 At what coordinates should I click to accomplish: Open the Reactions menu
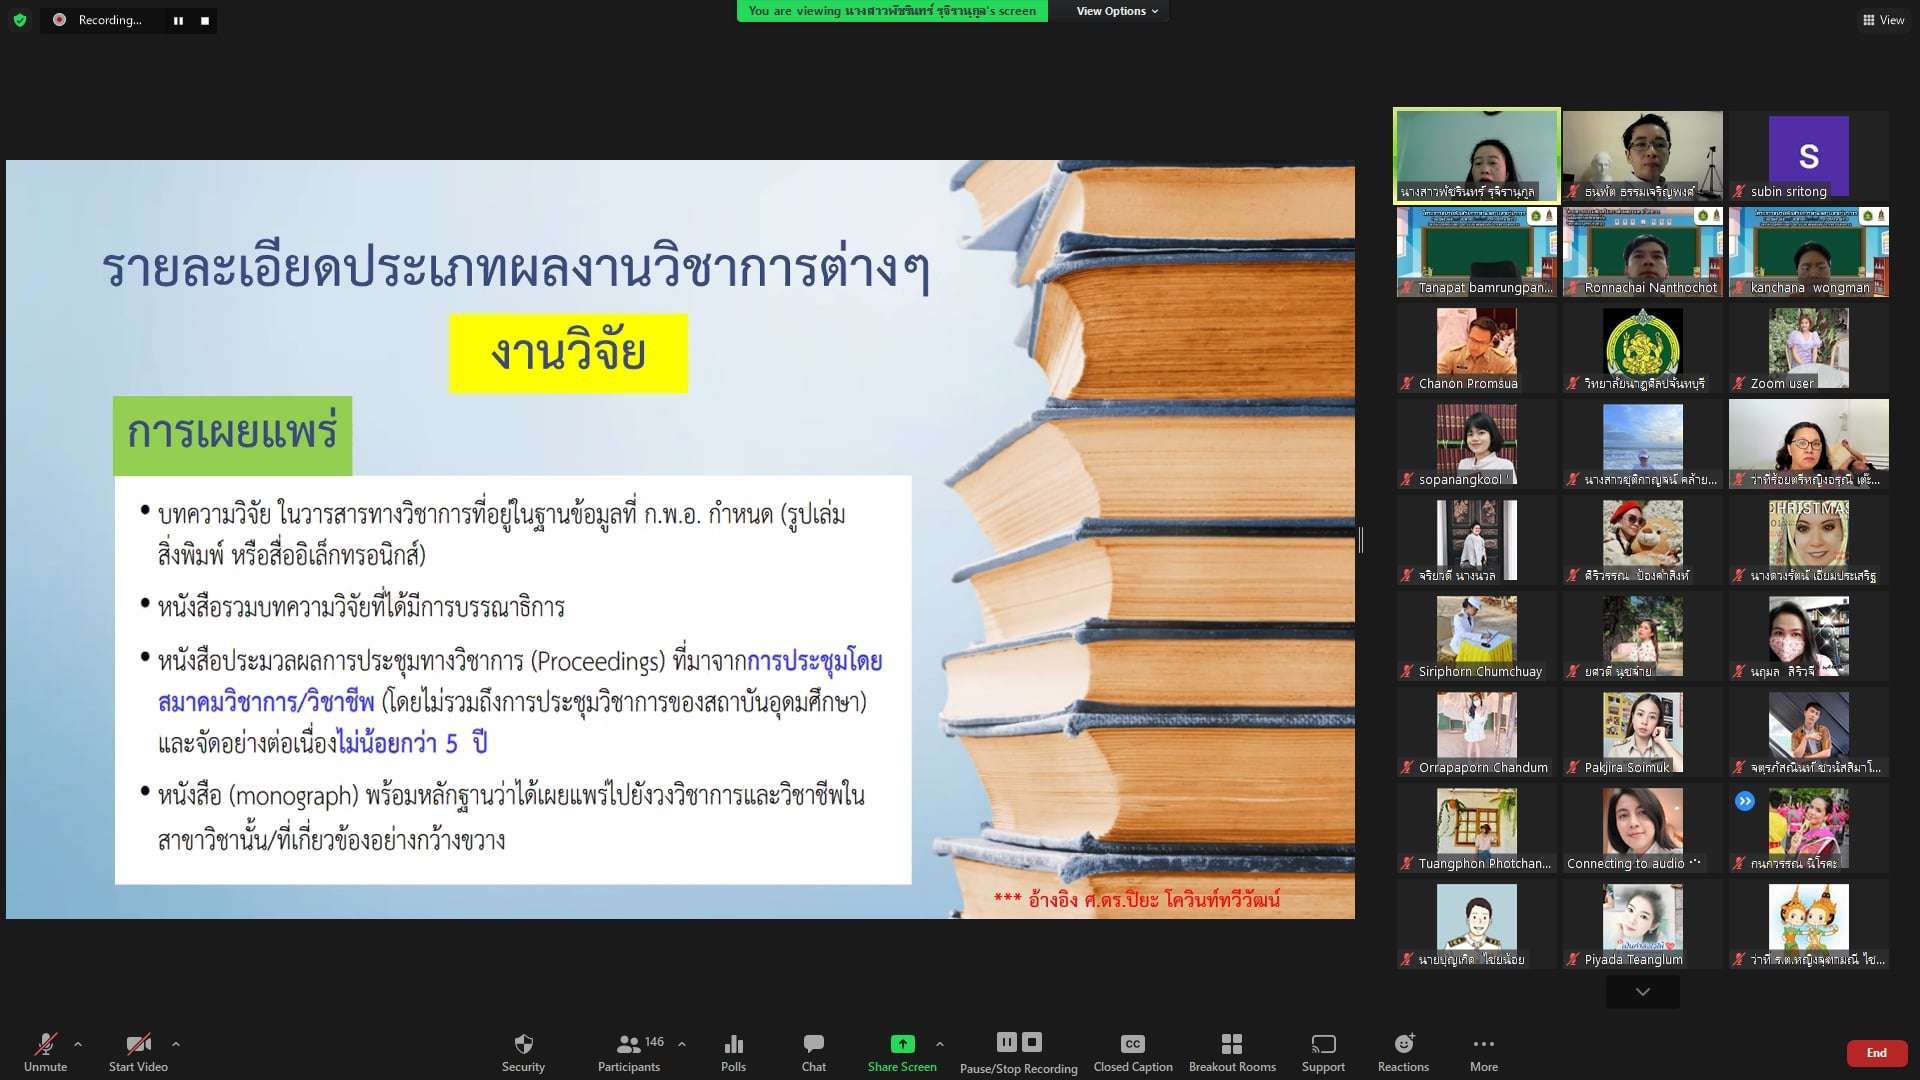[x=1403, y=1052]
